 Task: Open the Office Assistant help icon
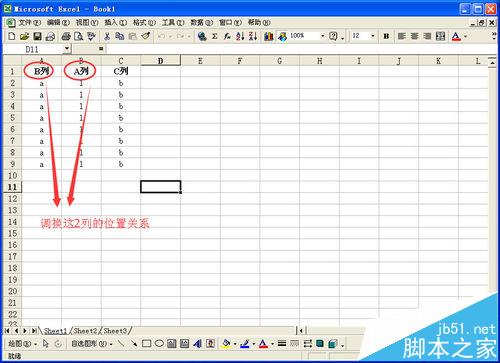pyautogui.click(x=333, y=36)
